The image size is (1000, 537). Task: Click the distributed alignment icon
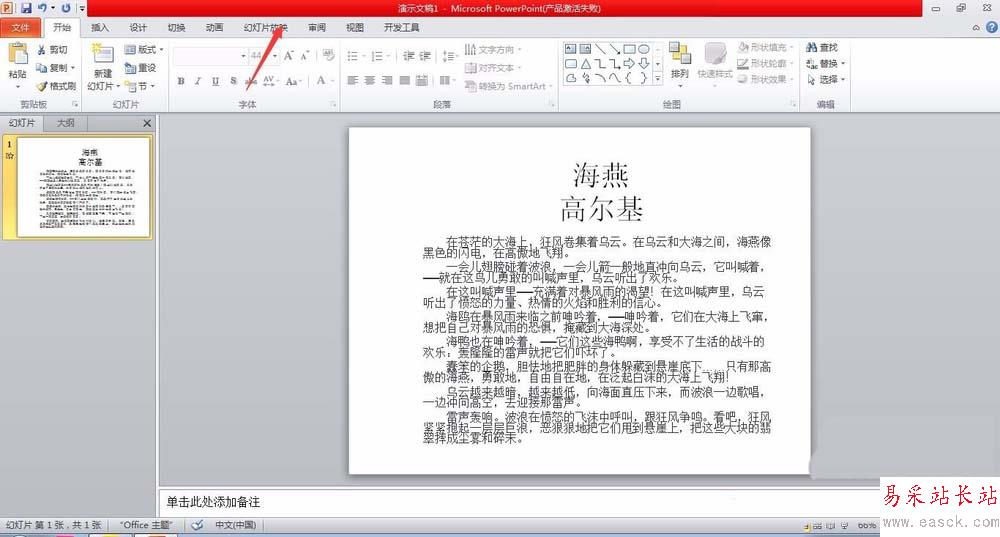click(x=422, y=80)
